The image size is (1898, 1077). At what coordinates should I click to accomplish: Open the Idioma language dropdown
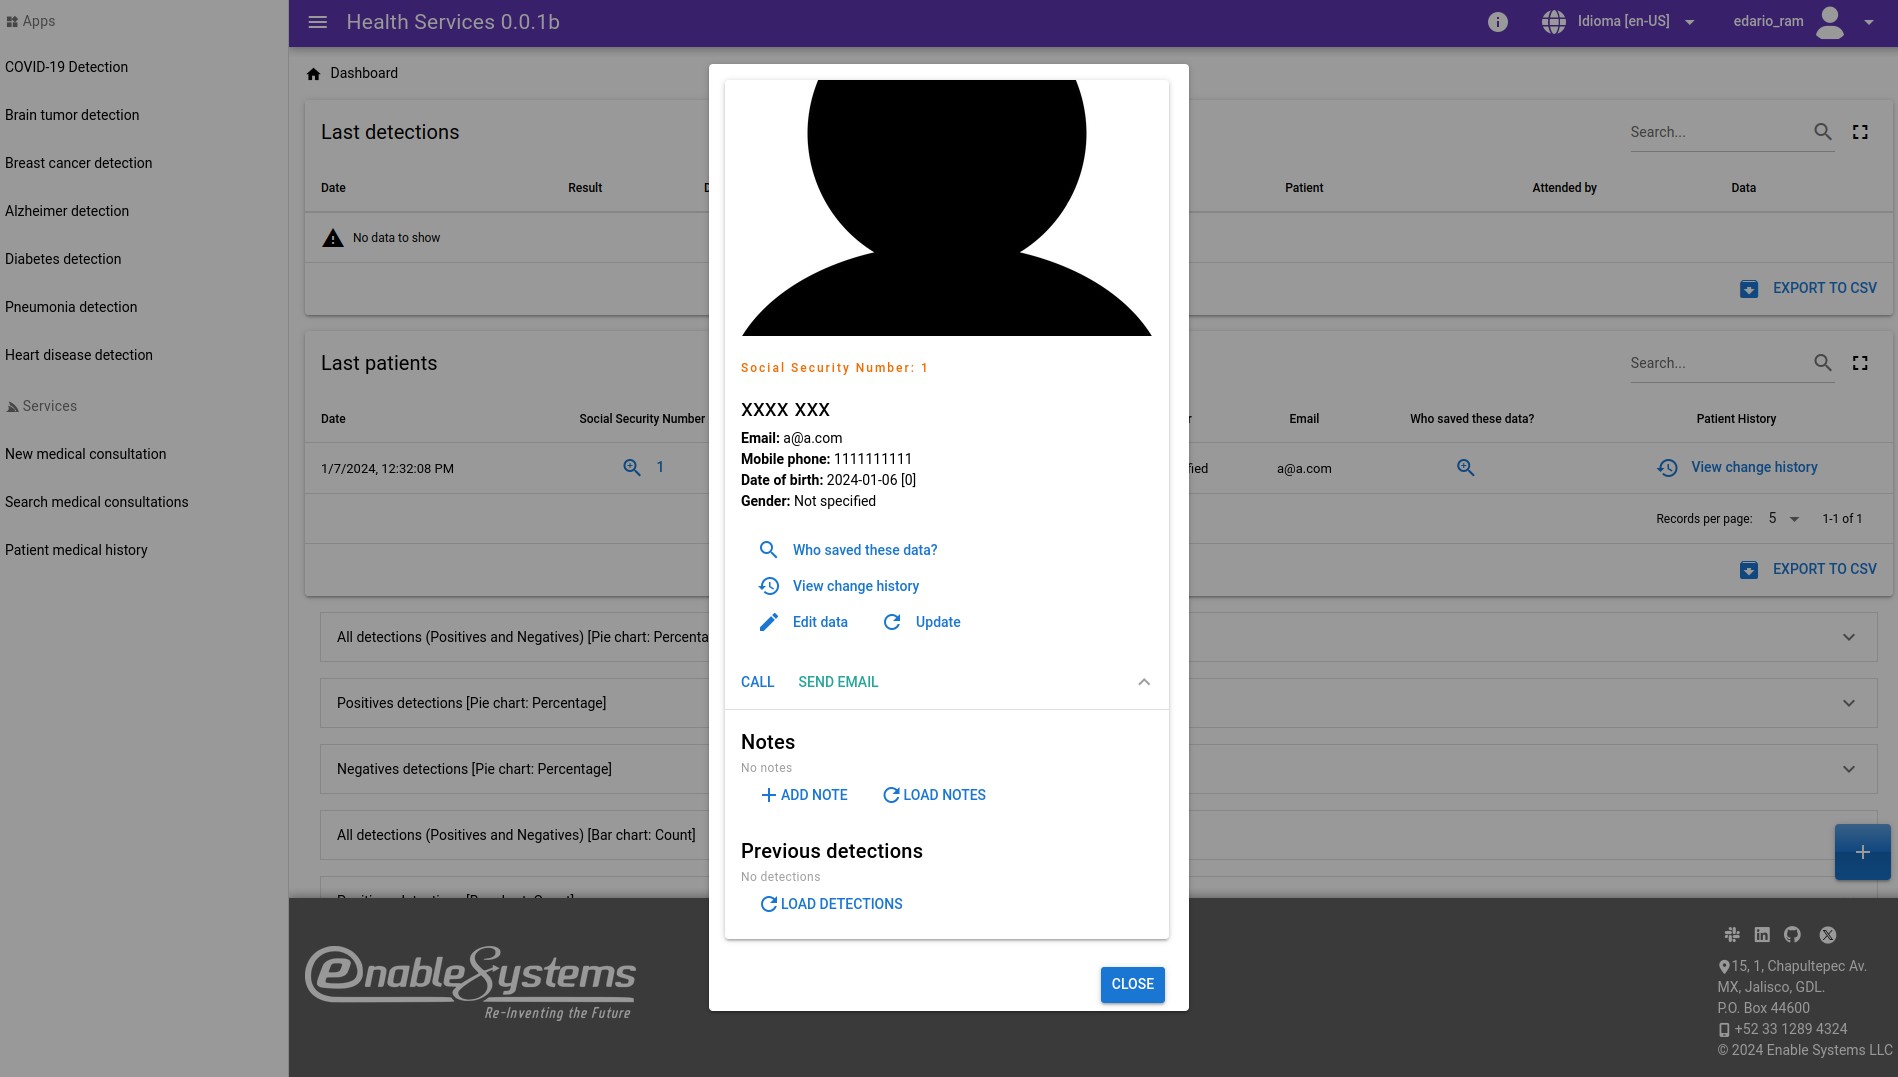click(1620, 22)
